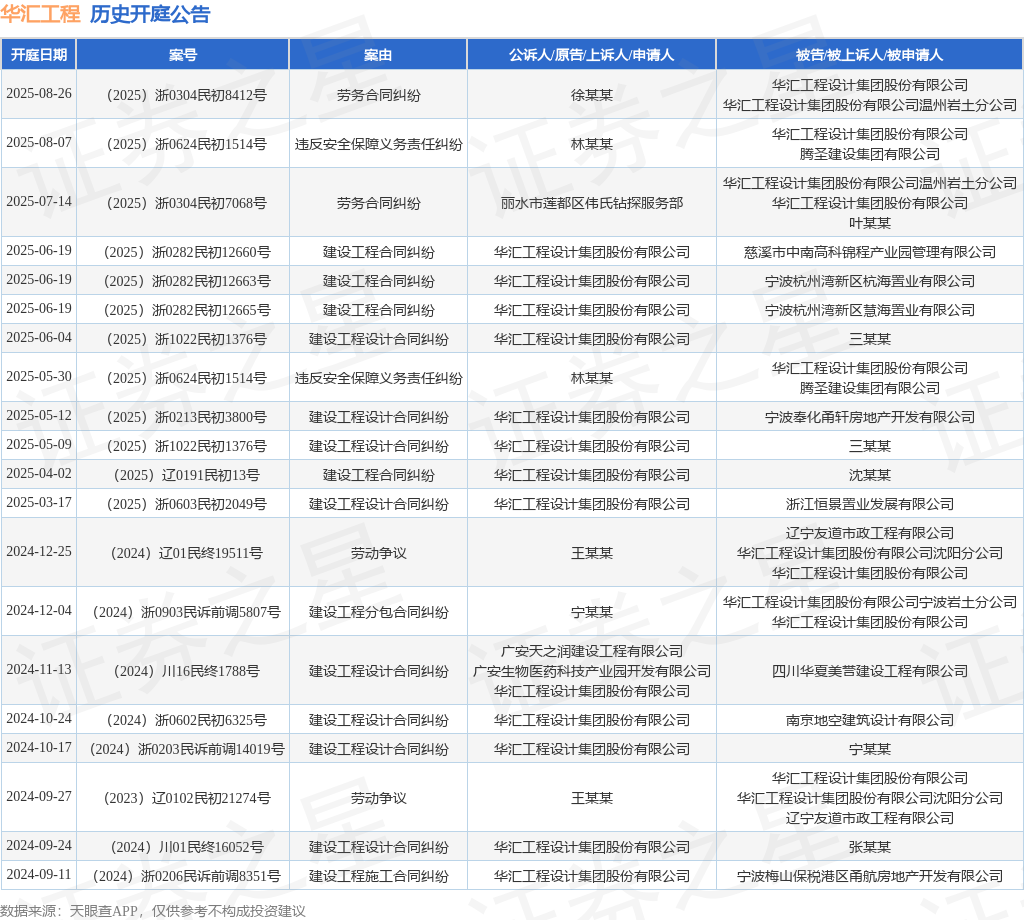Click case number 浙0903民诉前调5807号
The width and height of the screenshot is (1024, 920).
187,612
